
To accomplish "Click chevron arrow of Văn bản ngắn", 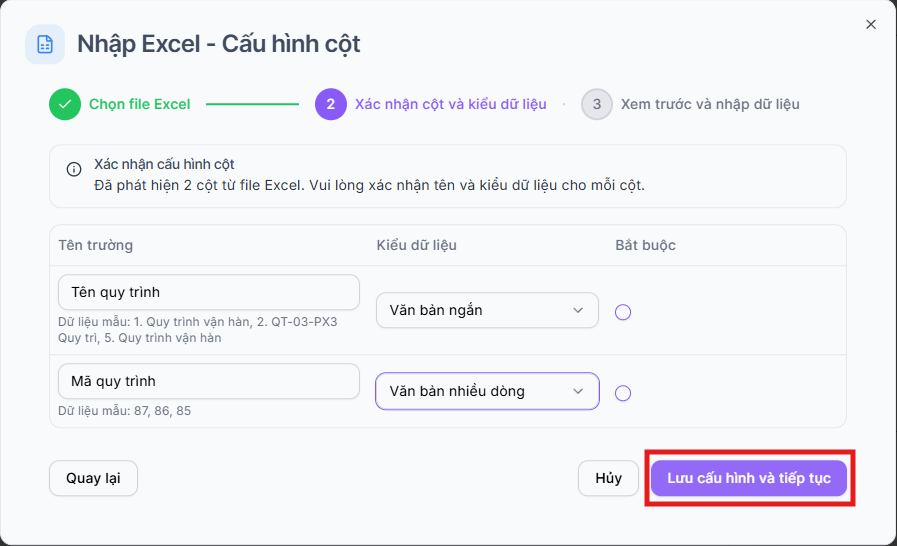I will pyautogui.click(x=578, y=310).
